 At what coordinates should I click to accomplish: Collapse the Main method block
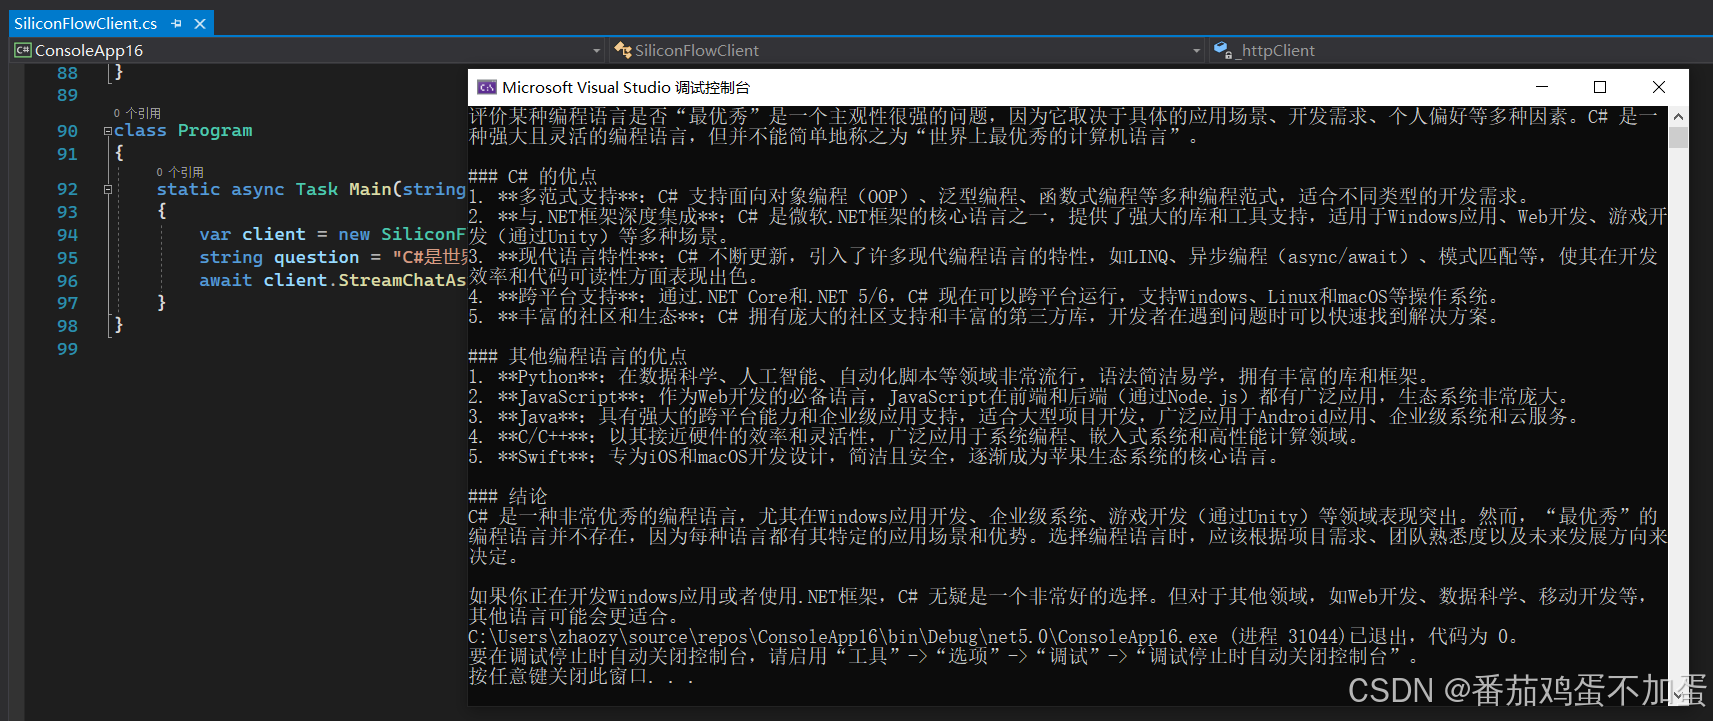point(108,189)
